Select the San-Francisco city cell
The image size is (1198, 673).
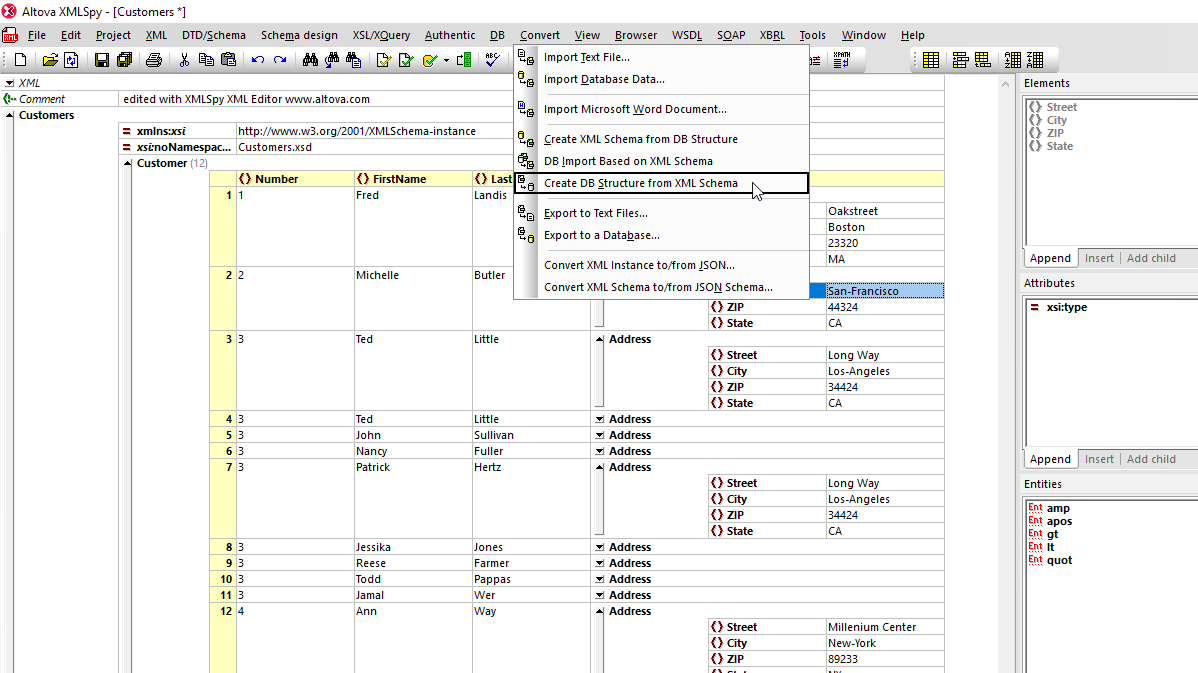point(885,291)
